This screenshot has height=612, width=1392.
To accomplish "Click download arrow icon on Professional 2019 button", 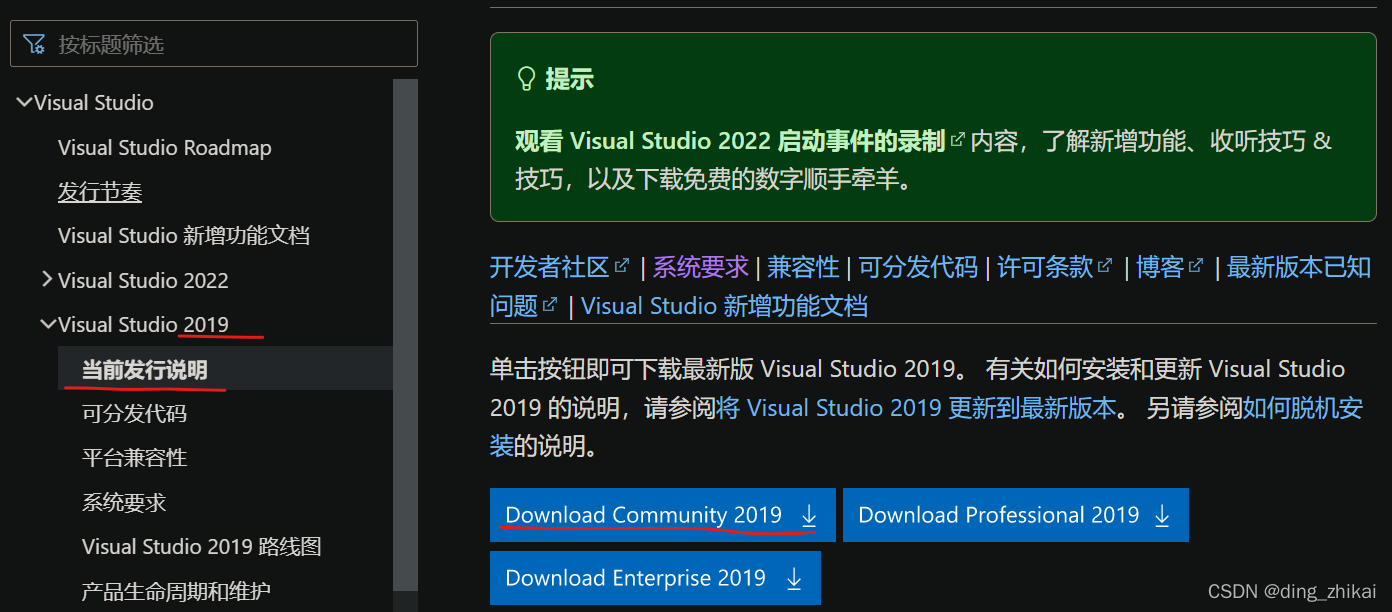I will pos(1162,515).
